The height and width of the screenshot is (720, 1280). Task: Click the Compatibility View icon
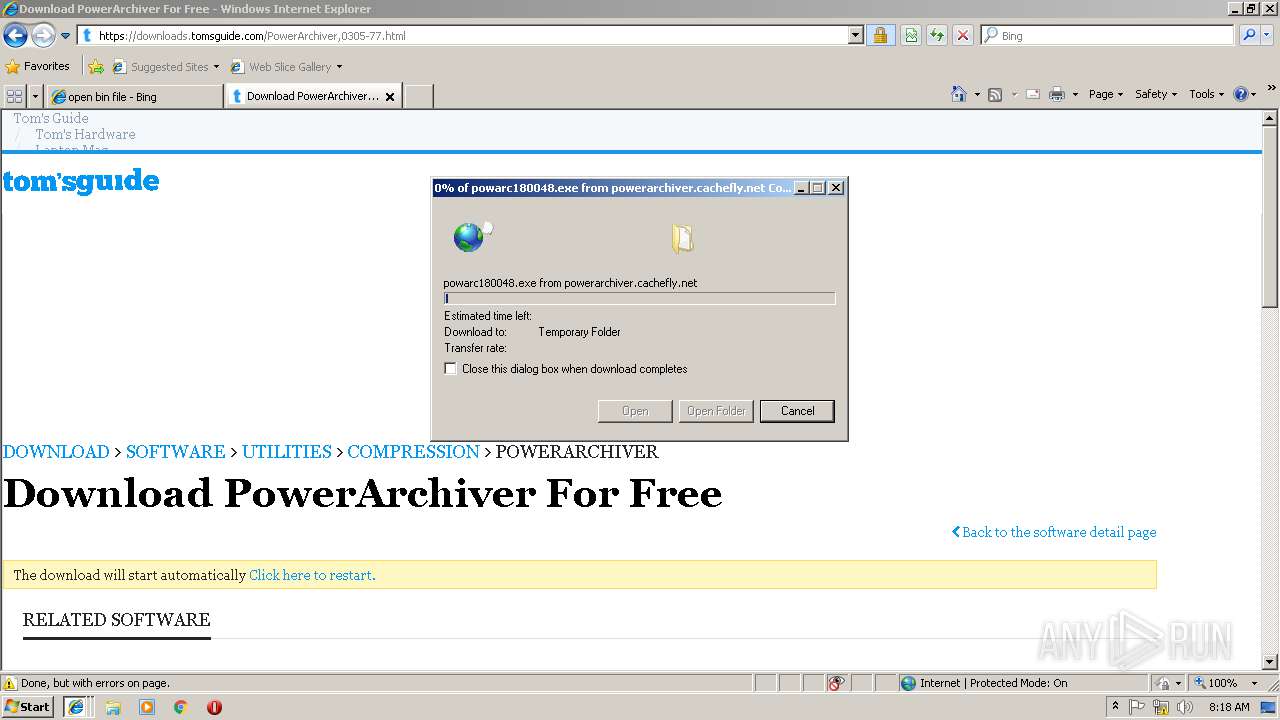pos(911,35)
